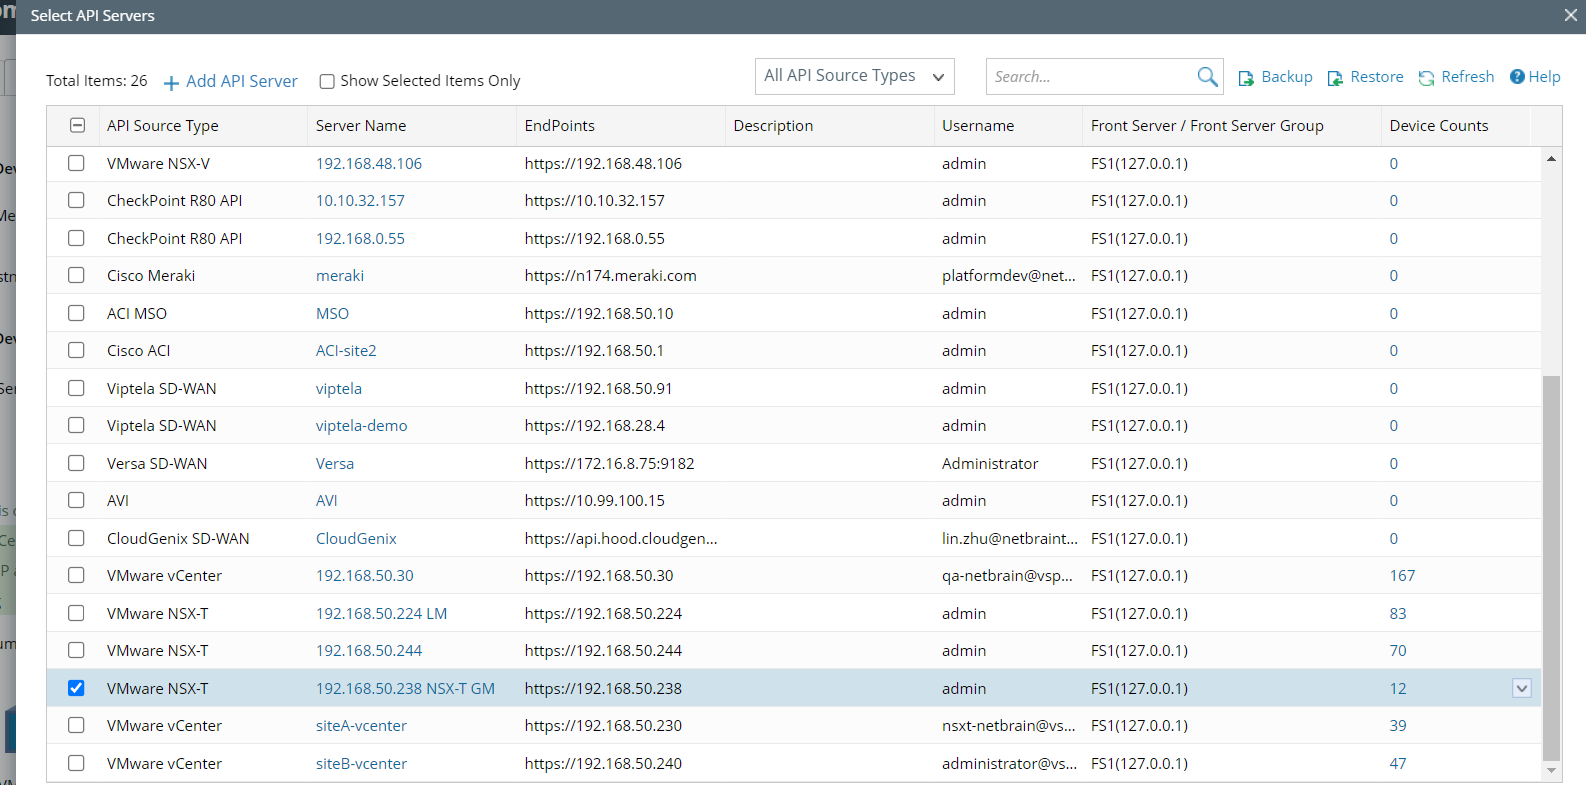Click the Restore text link

(1377, 77)
